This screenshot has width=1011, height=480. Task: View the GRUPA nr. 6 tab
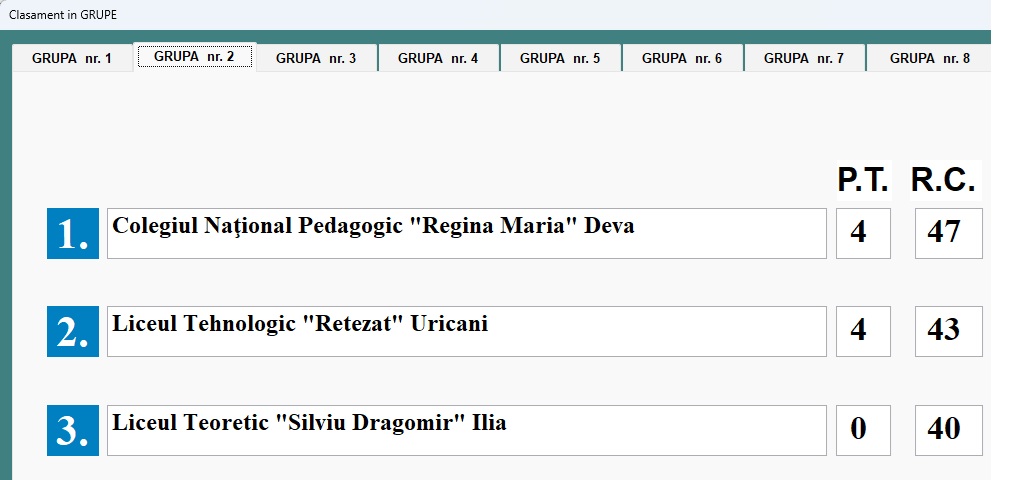(682, 58)
